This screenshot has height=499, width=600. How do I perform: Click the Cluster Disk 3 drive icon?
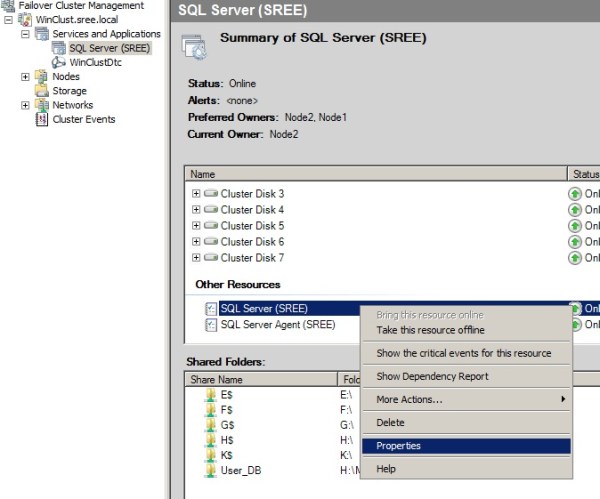(211, 194)
